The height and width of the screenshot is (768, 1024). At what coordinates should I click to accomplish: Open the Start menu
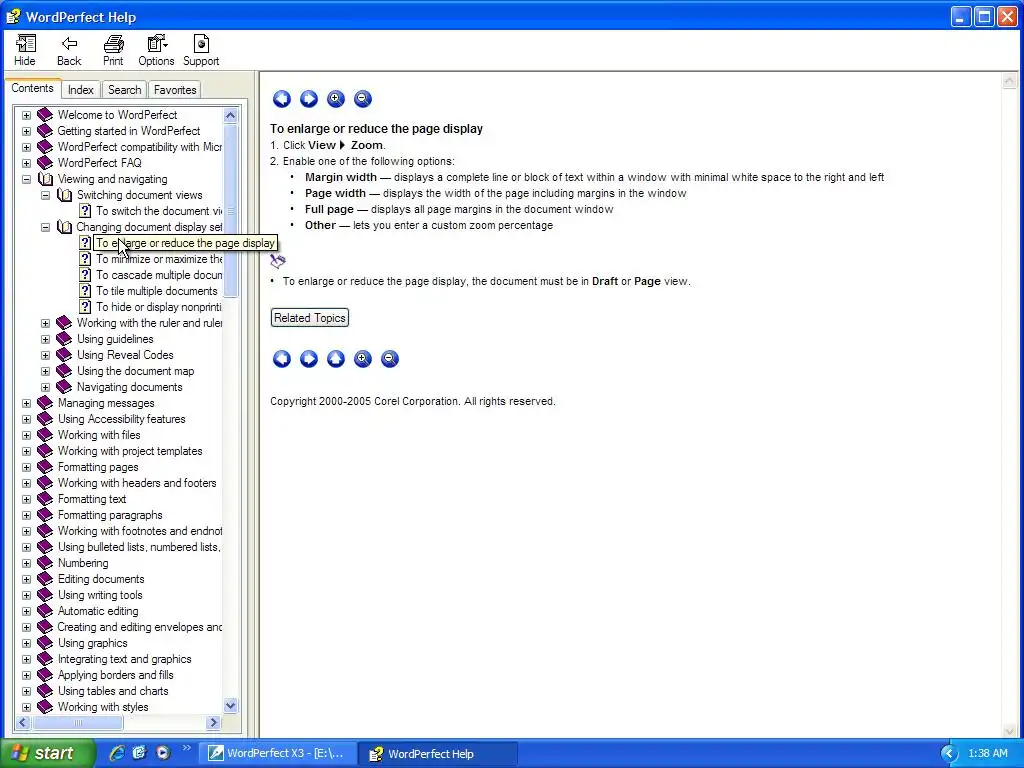46,753
